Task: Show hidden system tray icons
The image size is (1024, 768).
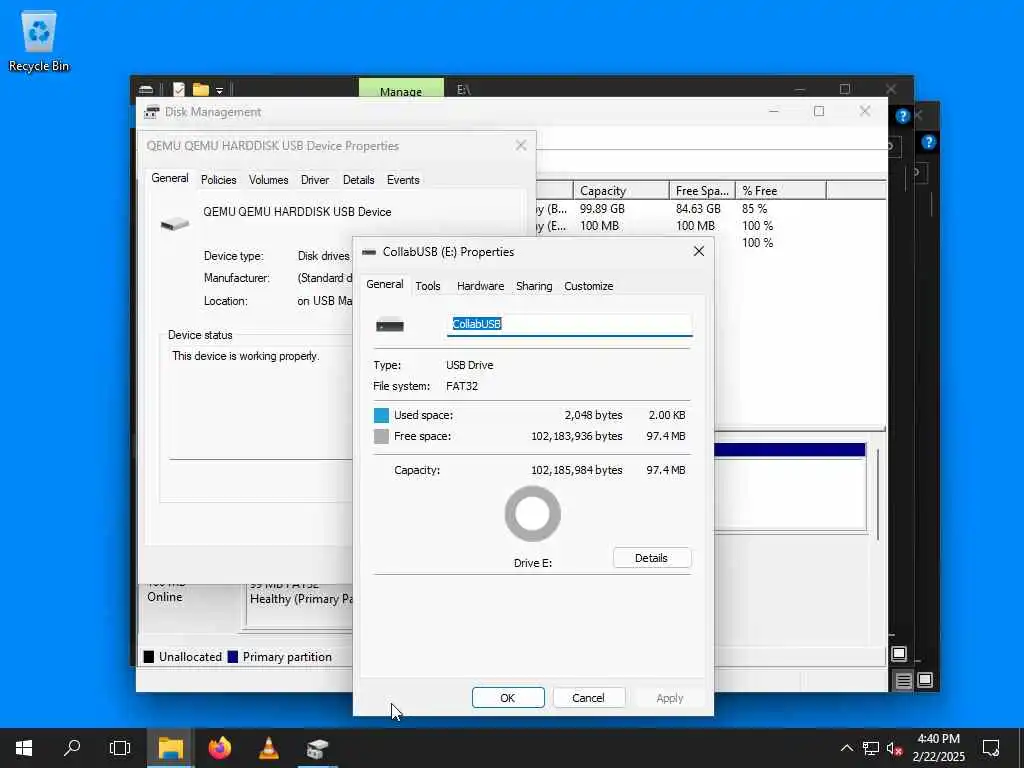Action: 846,748
